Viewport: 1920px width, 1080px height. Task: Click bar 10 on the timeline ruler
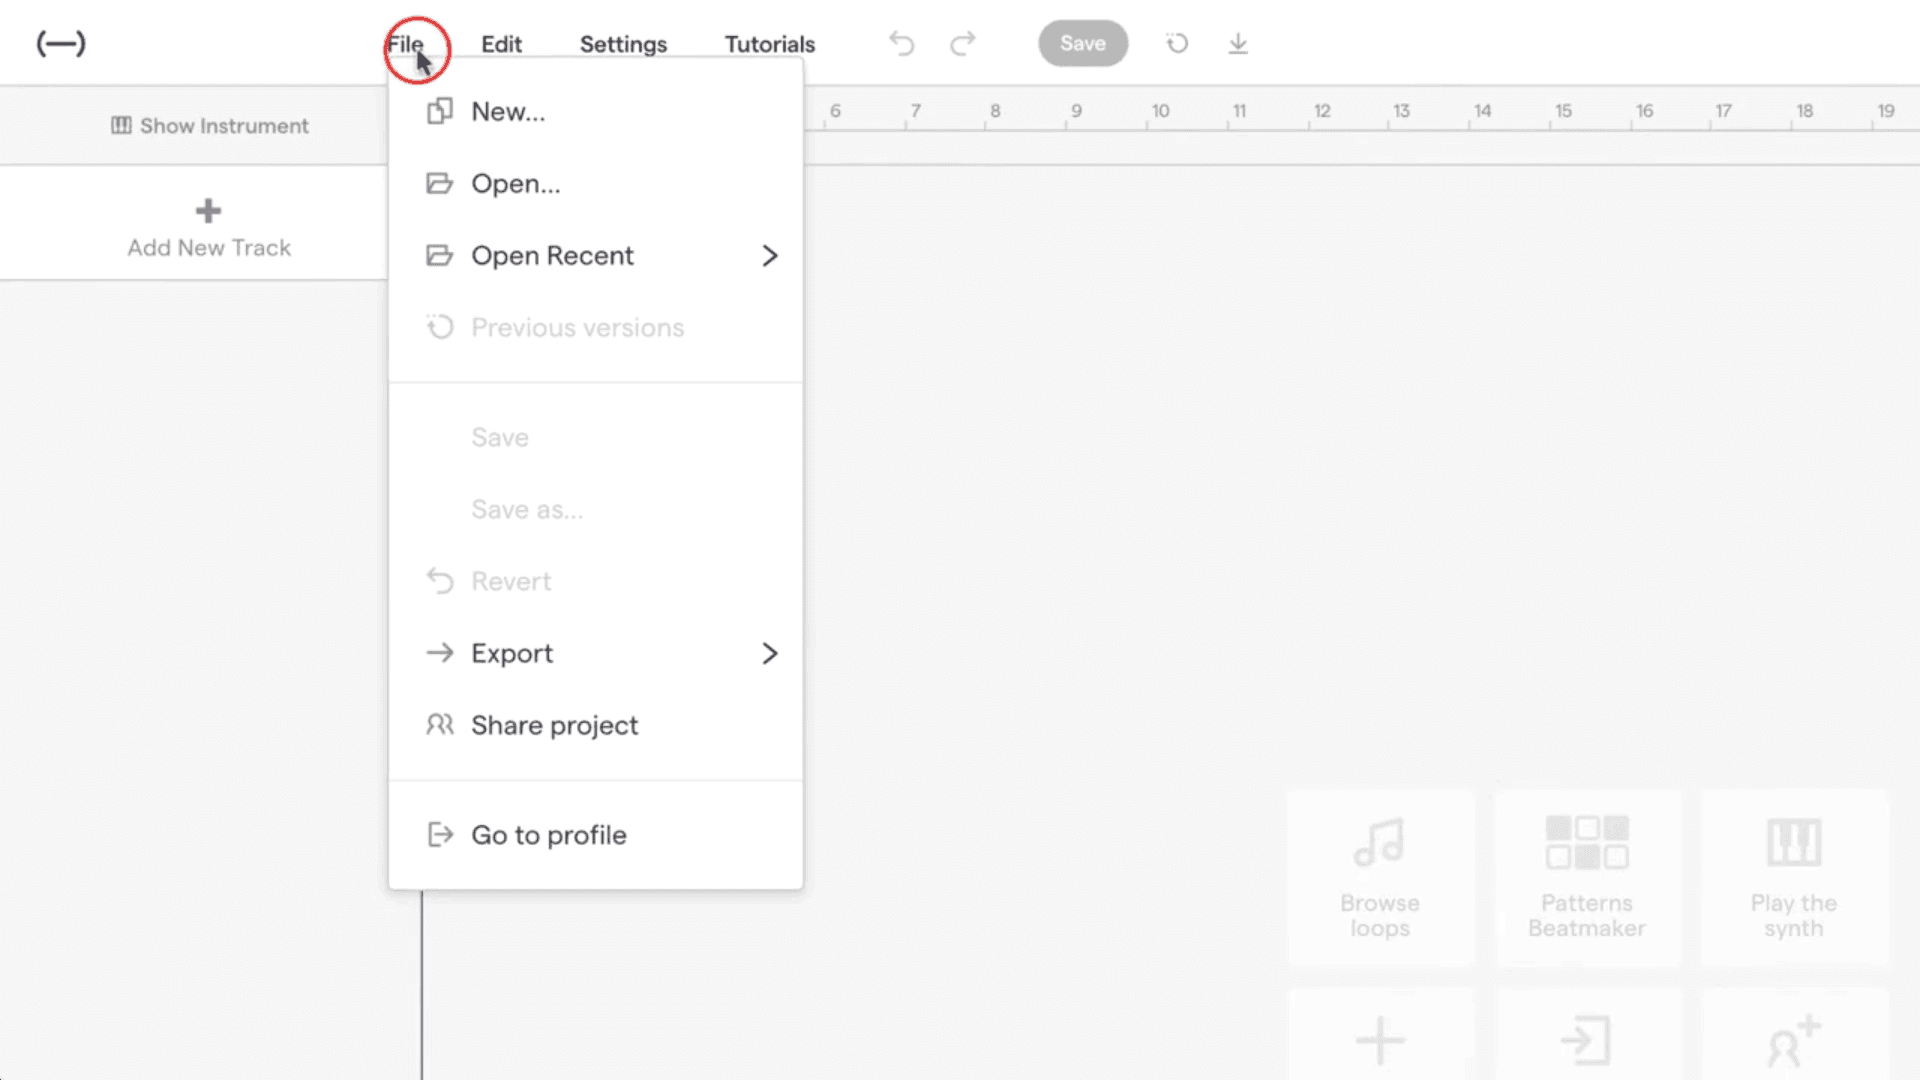1160,111
